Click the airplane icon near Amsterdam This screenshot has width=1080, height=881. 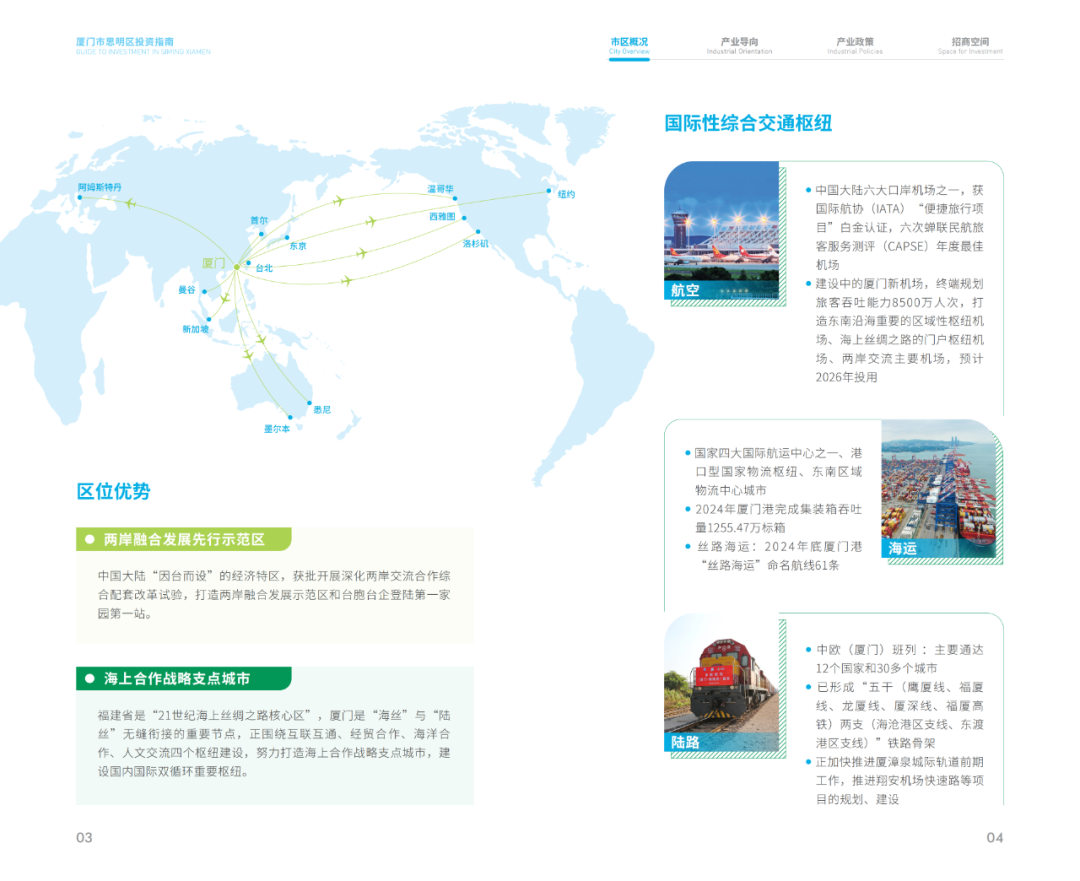[x=130, y=204]
